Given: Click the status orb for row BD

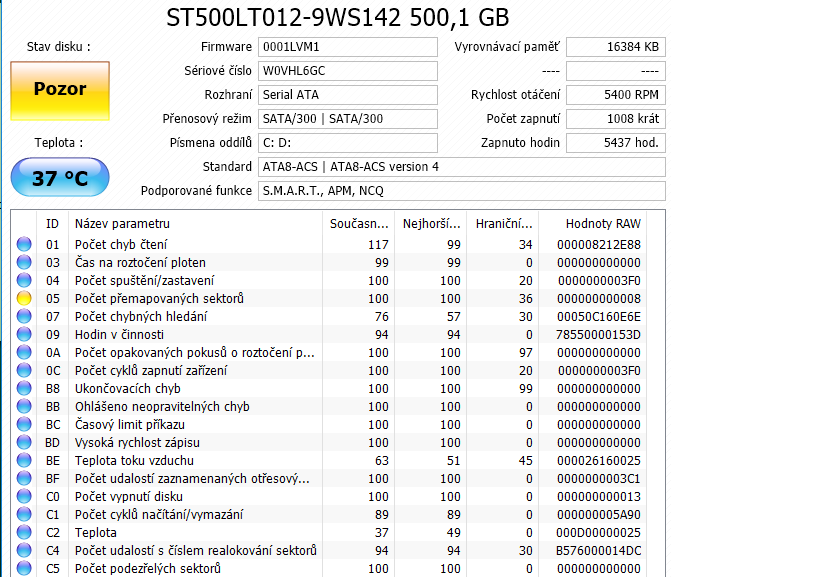Looking at the screenshot, I should click(24, 442).
